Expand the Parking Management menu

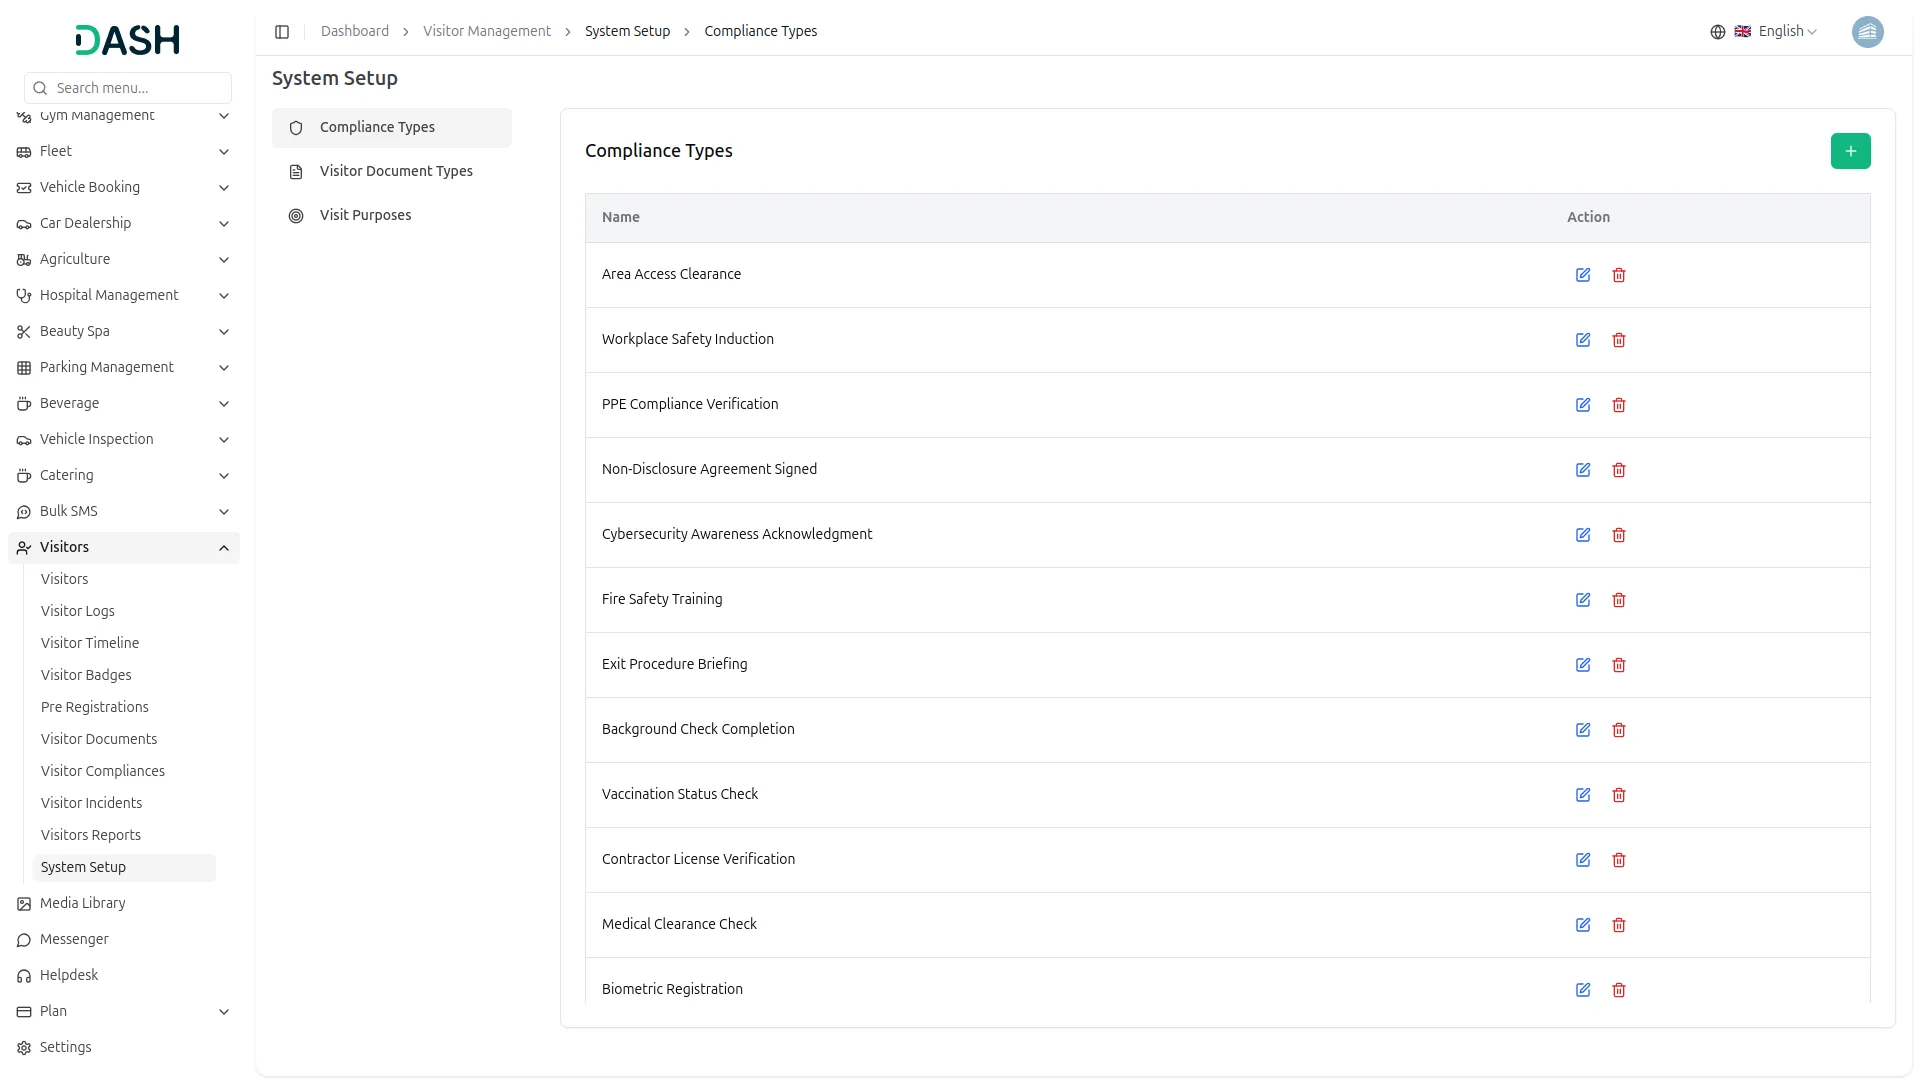click(124, 368)
